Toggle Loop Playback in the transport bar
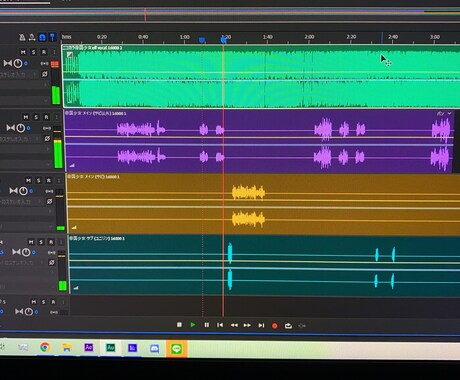The width and height of the screenshot is (460, 380). click(x=288, y=326)
